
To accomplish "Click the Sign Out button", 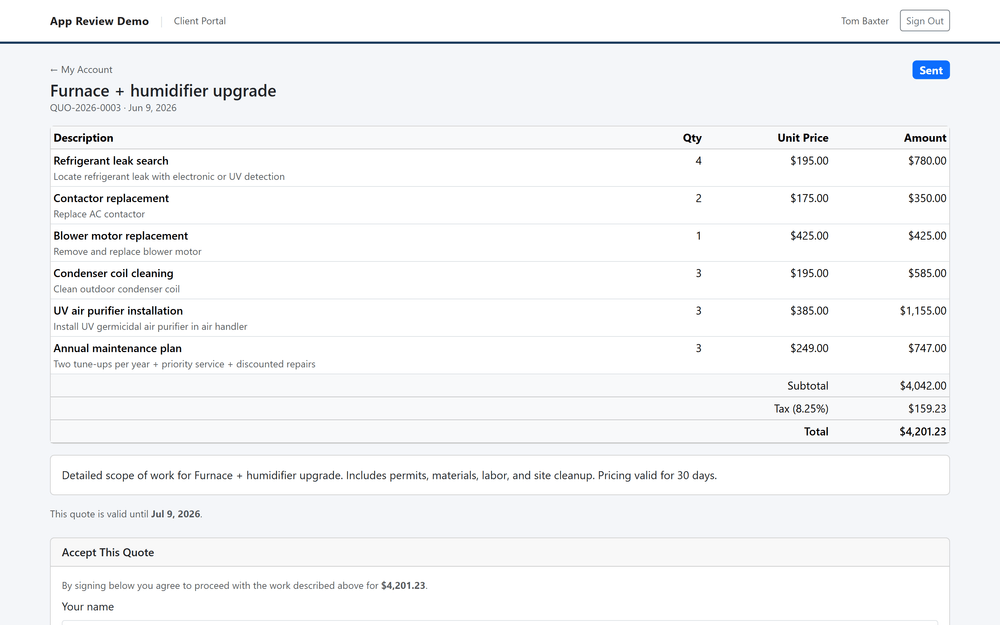I will tap(924, 20).
